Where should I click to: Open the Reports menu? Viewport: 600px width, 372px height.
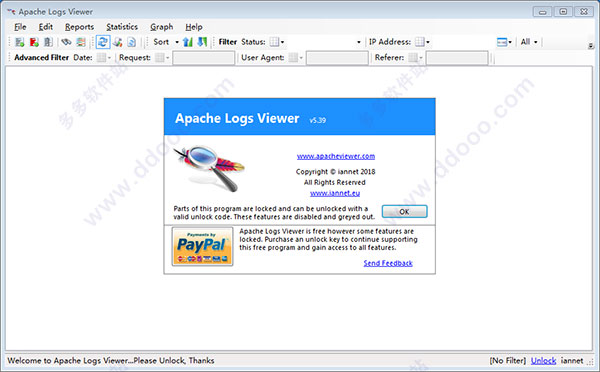(79, 27)
